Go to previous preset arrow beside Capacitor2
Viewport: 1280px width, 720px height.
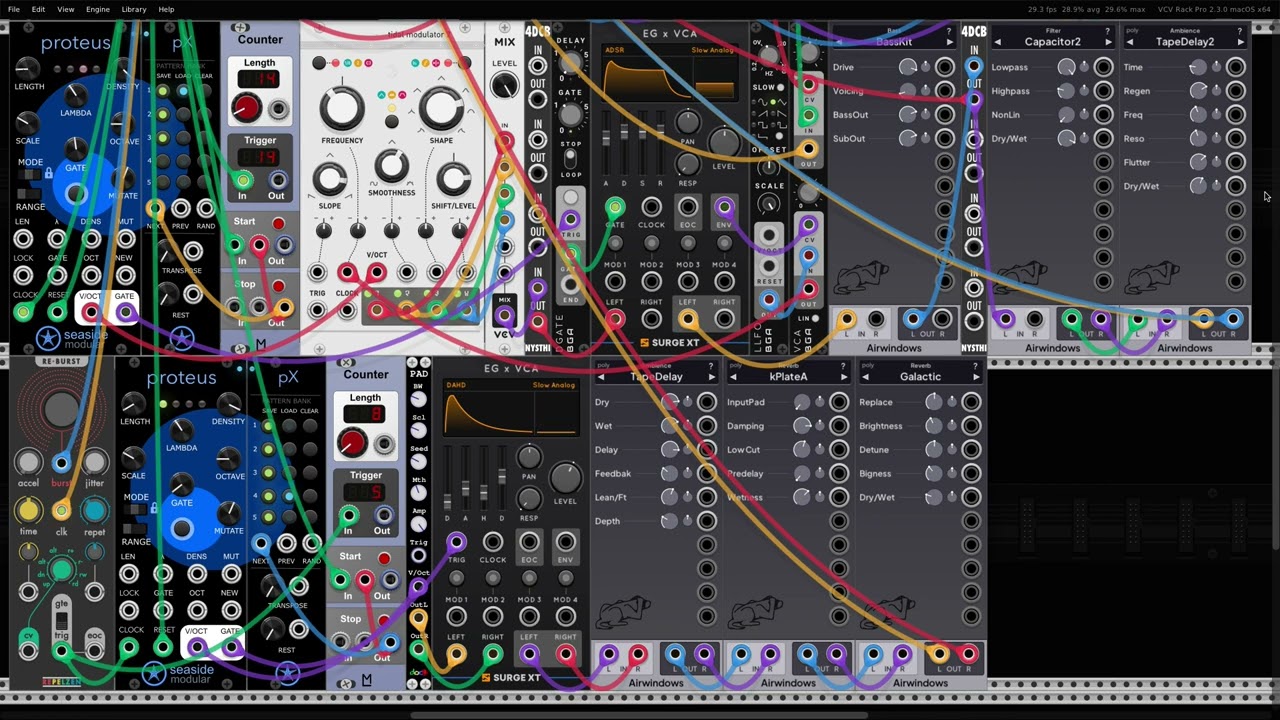coord(997,42)
